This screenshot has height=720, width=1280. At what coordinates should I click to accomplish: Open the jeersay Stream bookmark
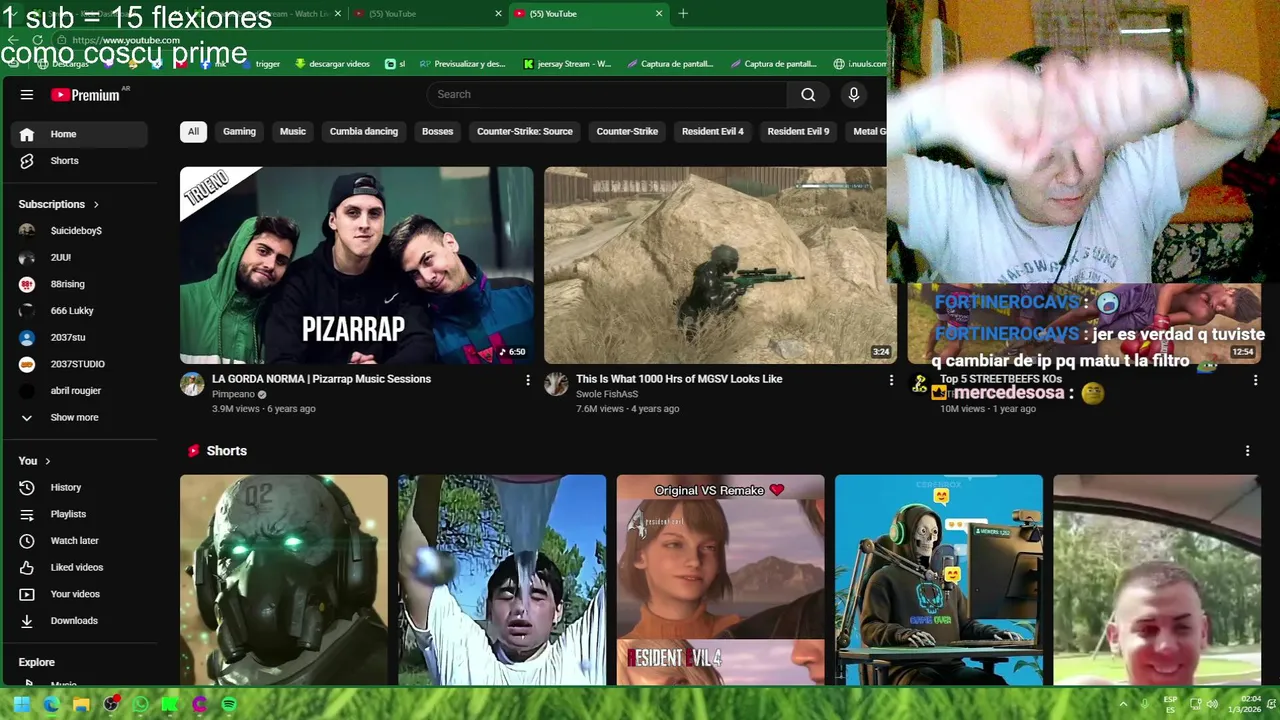(567, 64)
